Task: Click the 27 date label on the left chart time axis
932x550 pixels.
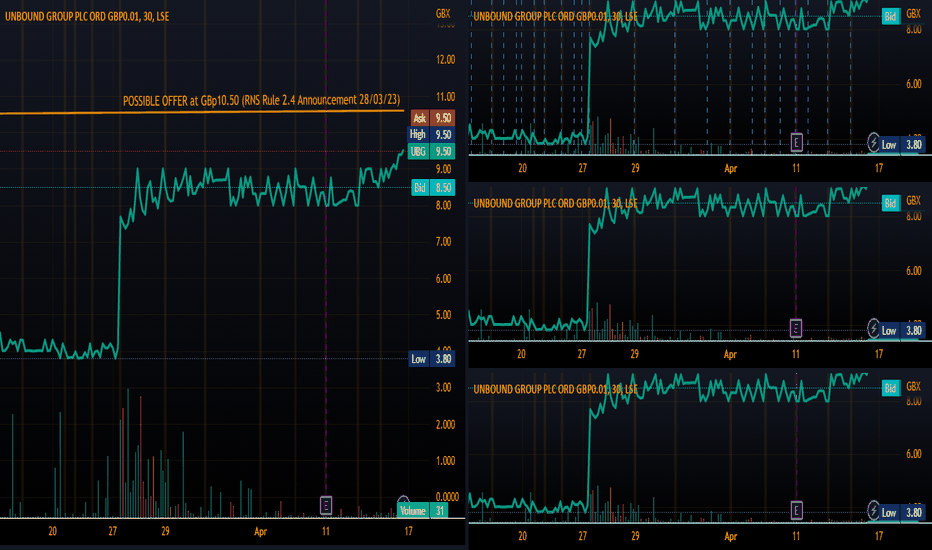Action: 113,531
